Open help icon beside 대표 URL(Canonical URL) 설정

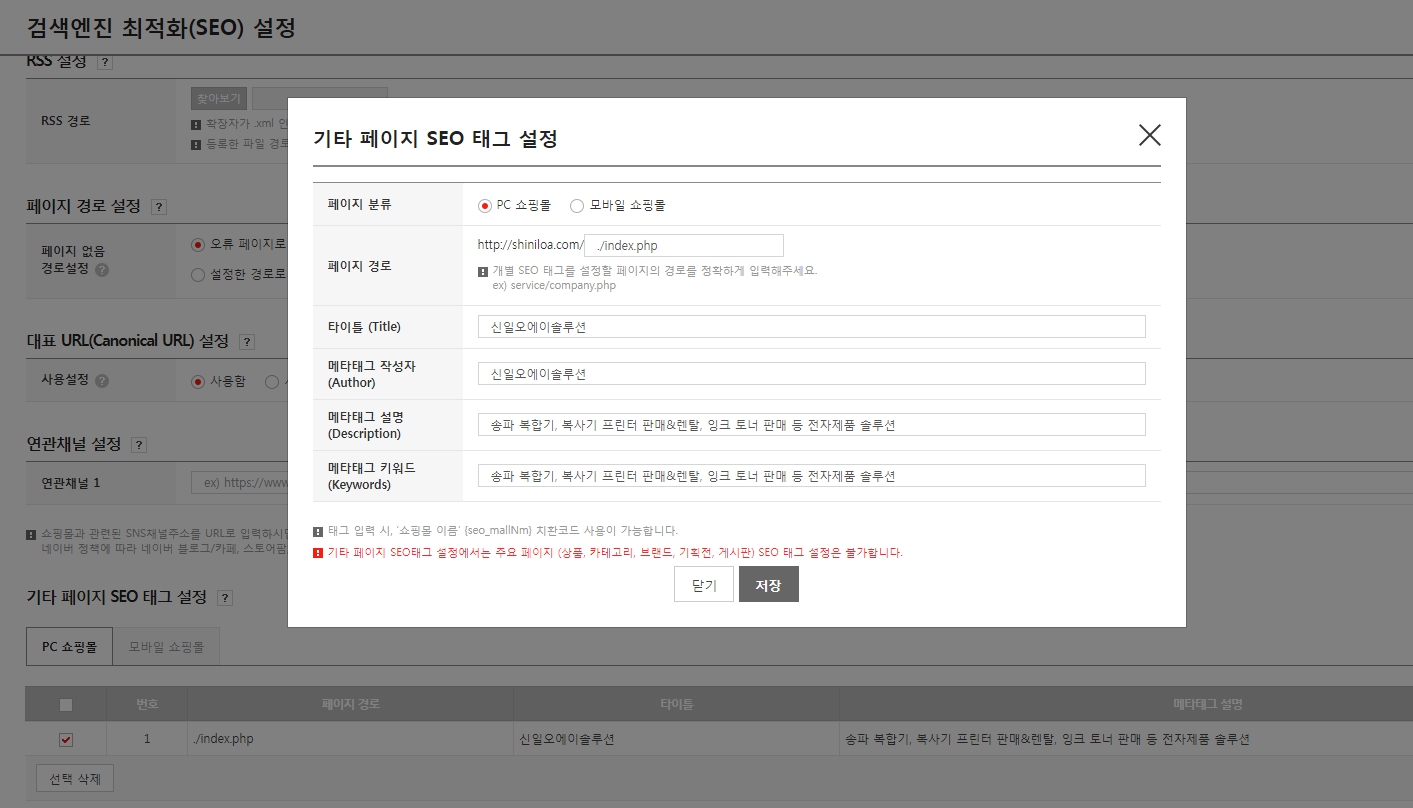point(247,342)
